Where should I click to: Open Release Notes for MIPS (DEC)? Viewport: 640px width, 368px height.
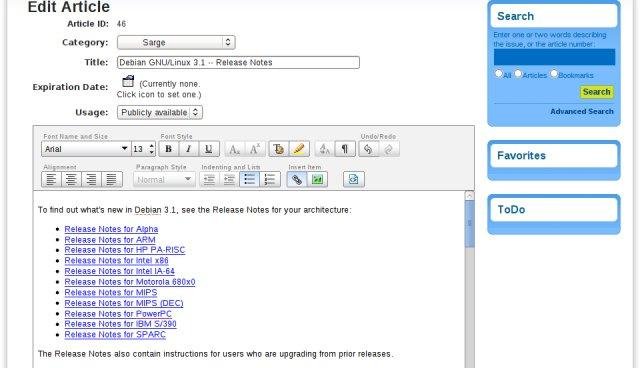click(124, 303)
